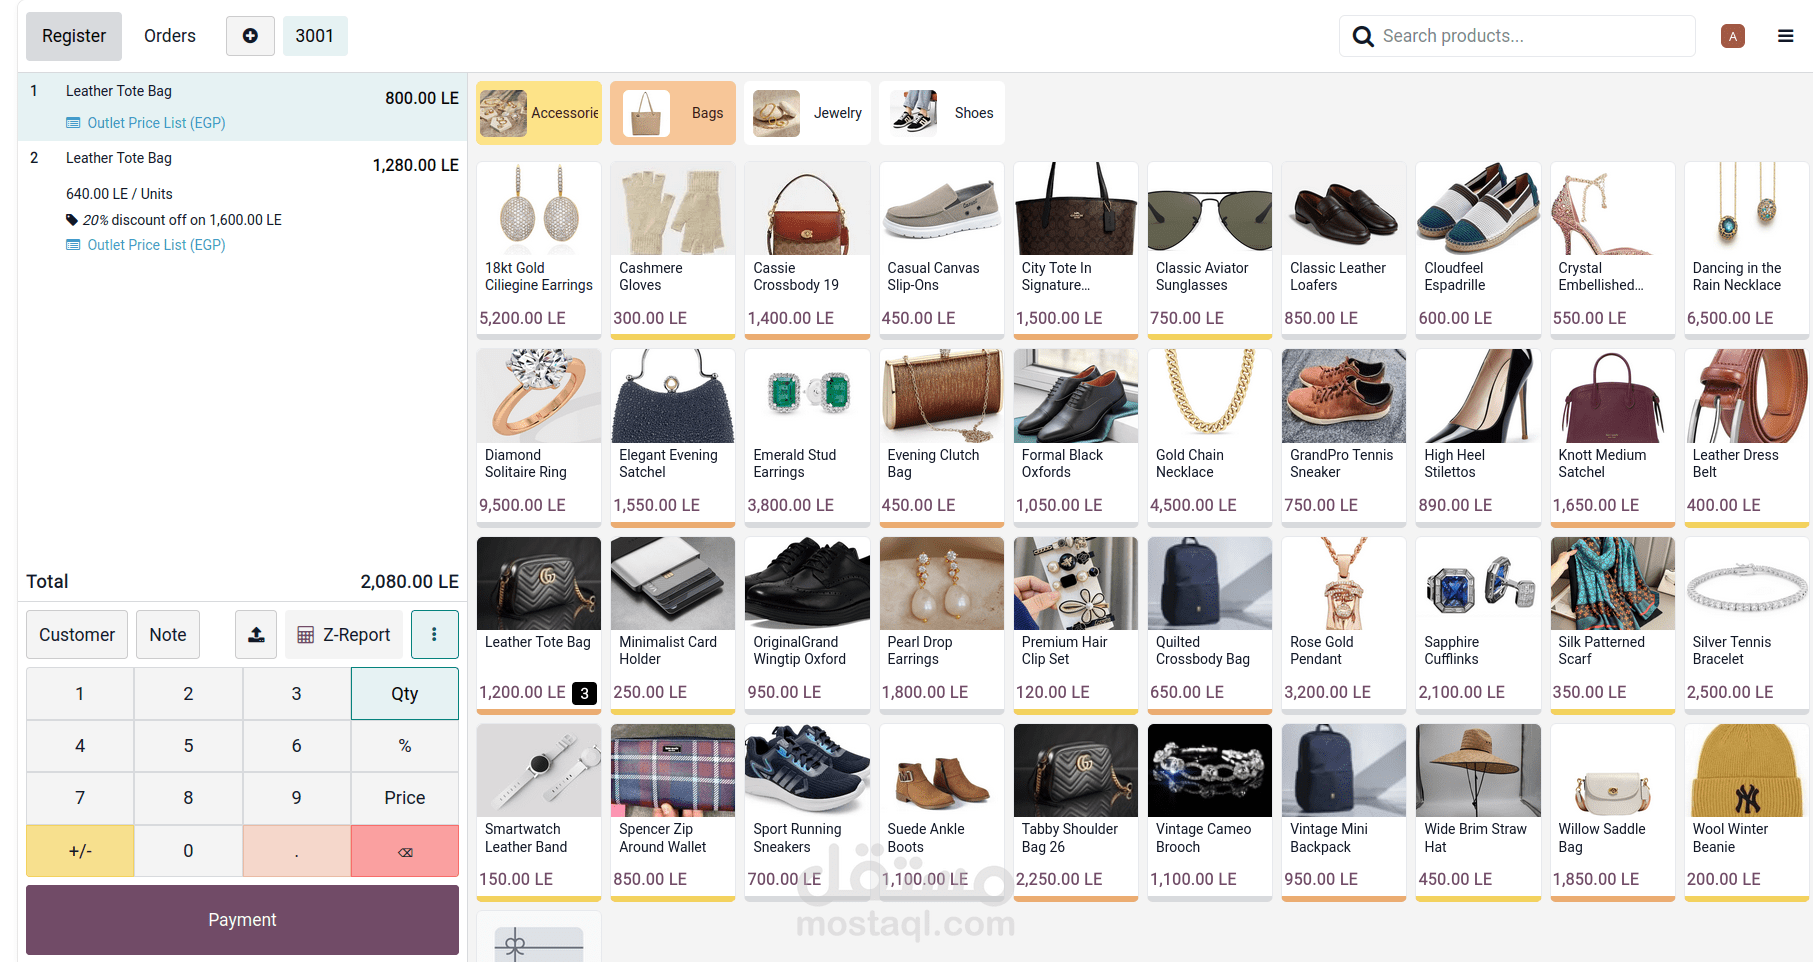Add Leather Dress Belt product
Image resolution: width=1813 pixels, height=962 pixels.
1747,437
